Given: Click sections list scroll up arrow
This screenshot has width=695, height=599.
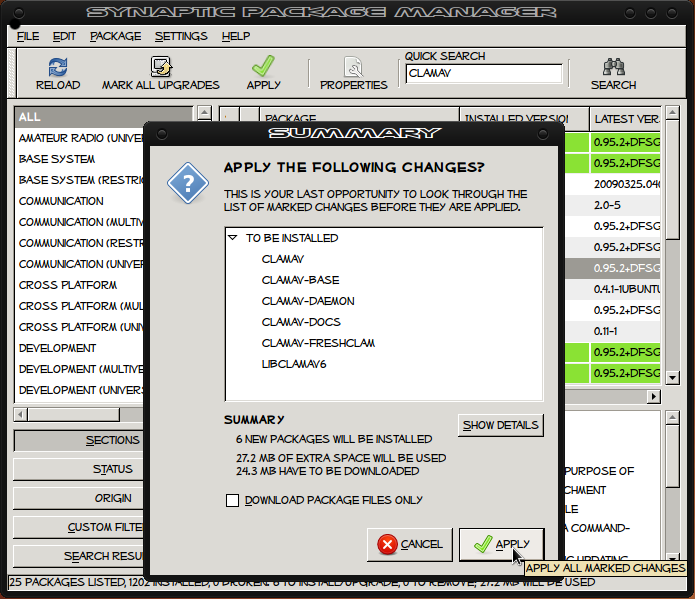Looking at the screenshot, I should pos(204,113).
